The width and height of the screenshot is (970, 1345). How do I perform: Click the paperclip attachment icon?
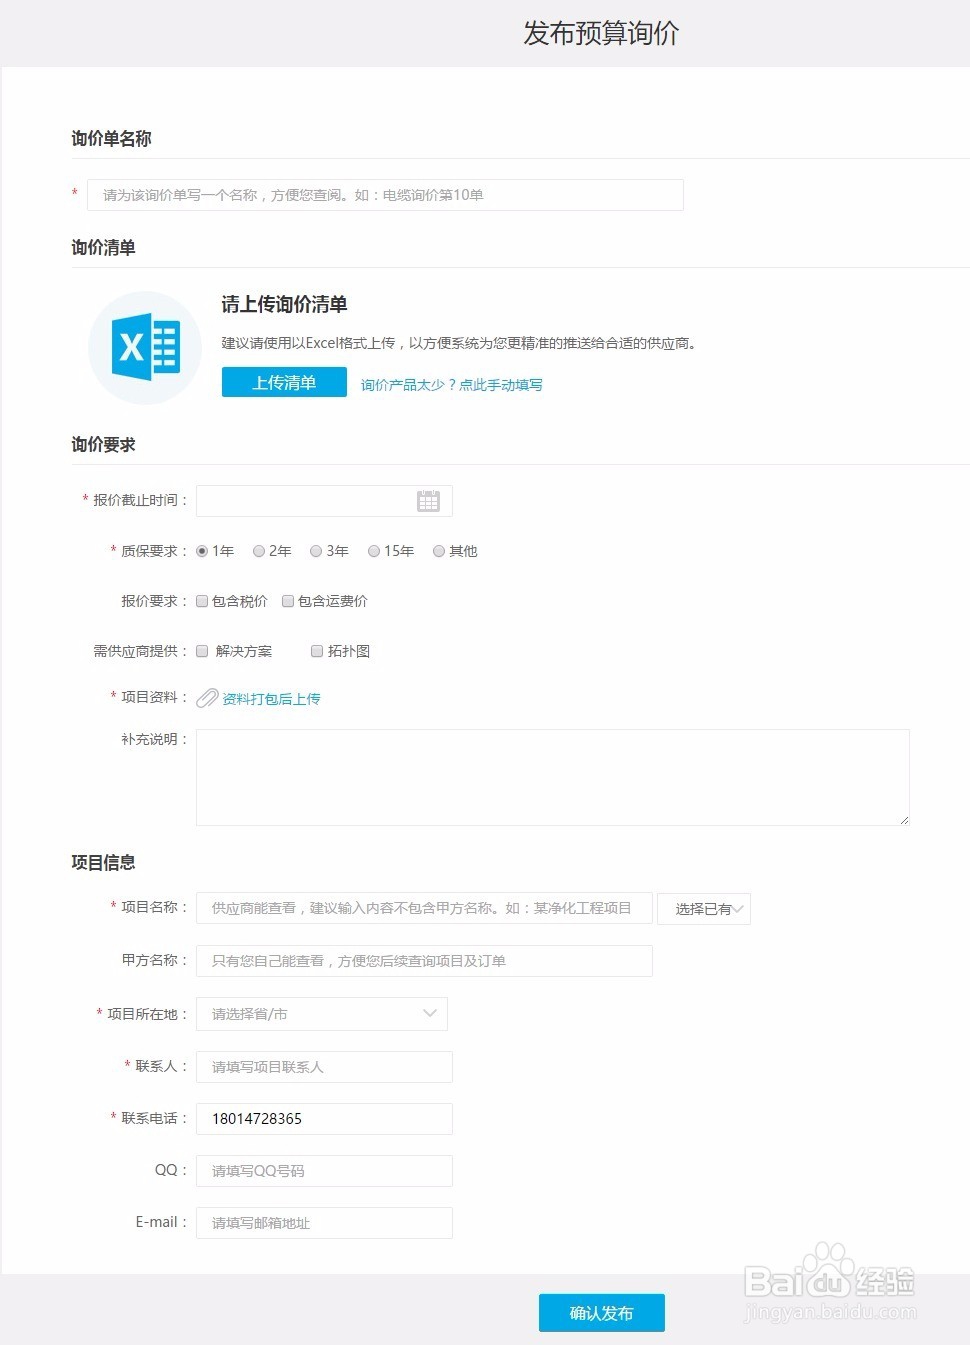[207, 698]
